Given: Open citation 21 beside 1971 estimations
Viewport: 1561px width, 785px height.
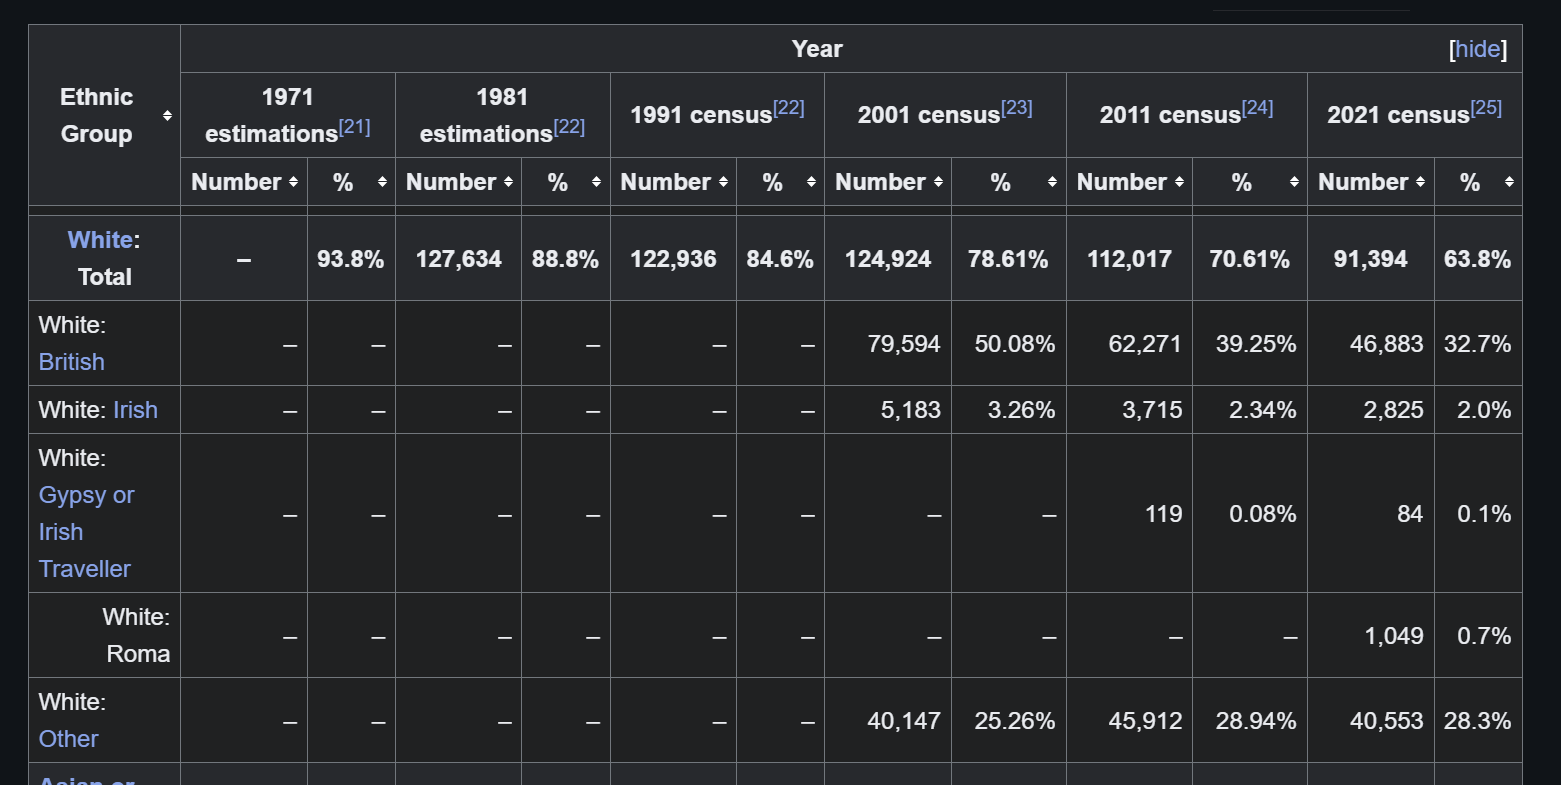Looking at the screenshot, I should 354,127.
